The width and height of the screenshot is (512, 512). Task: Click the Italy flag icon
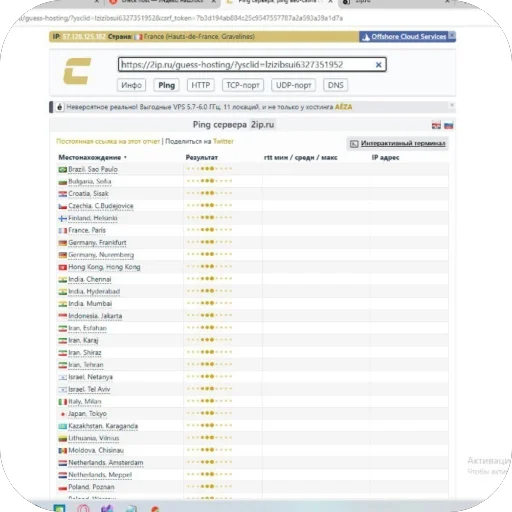point(63,402)
